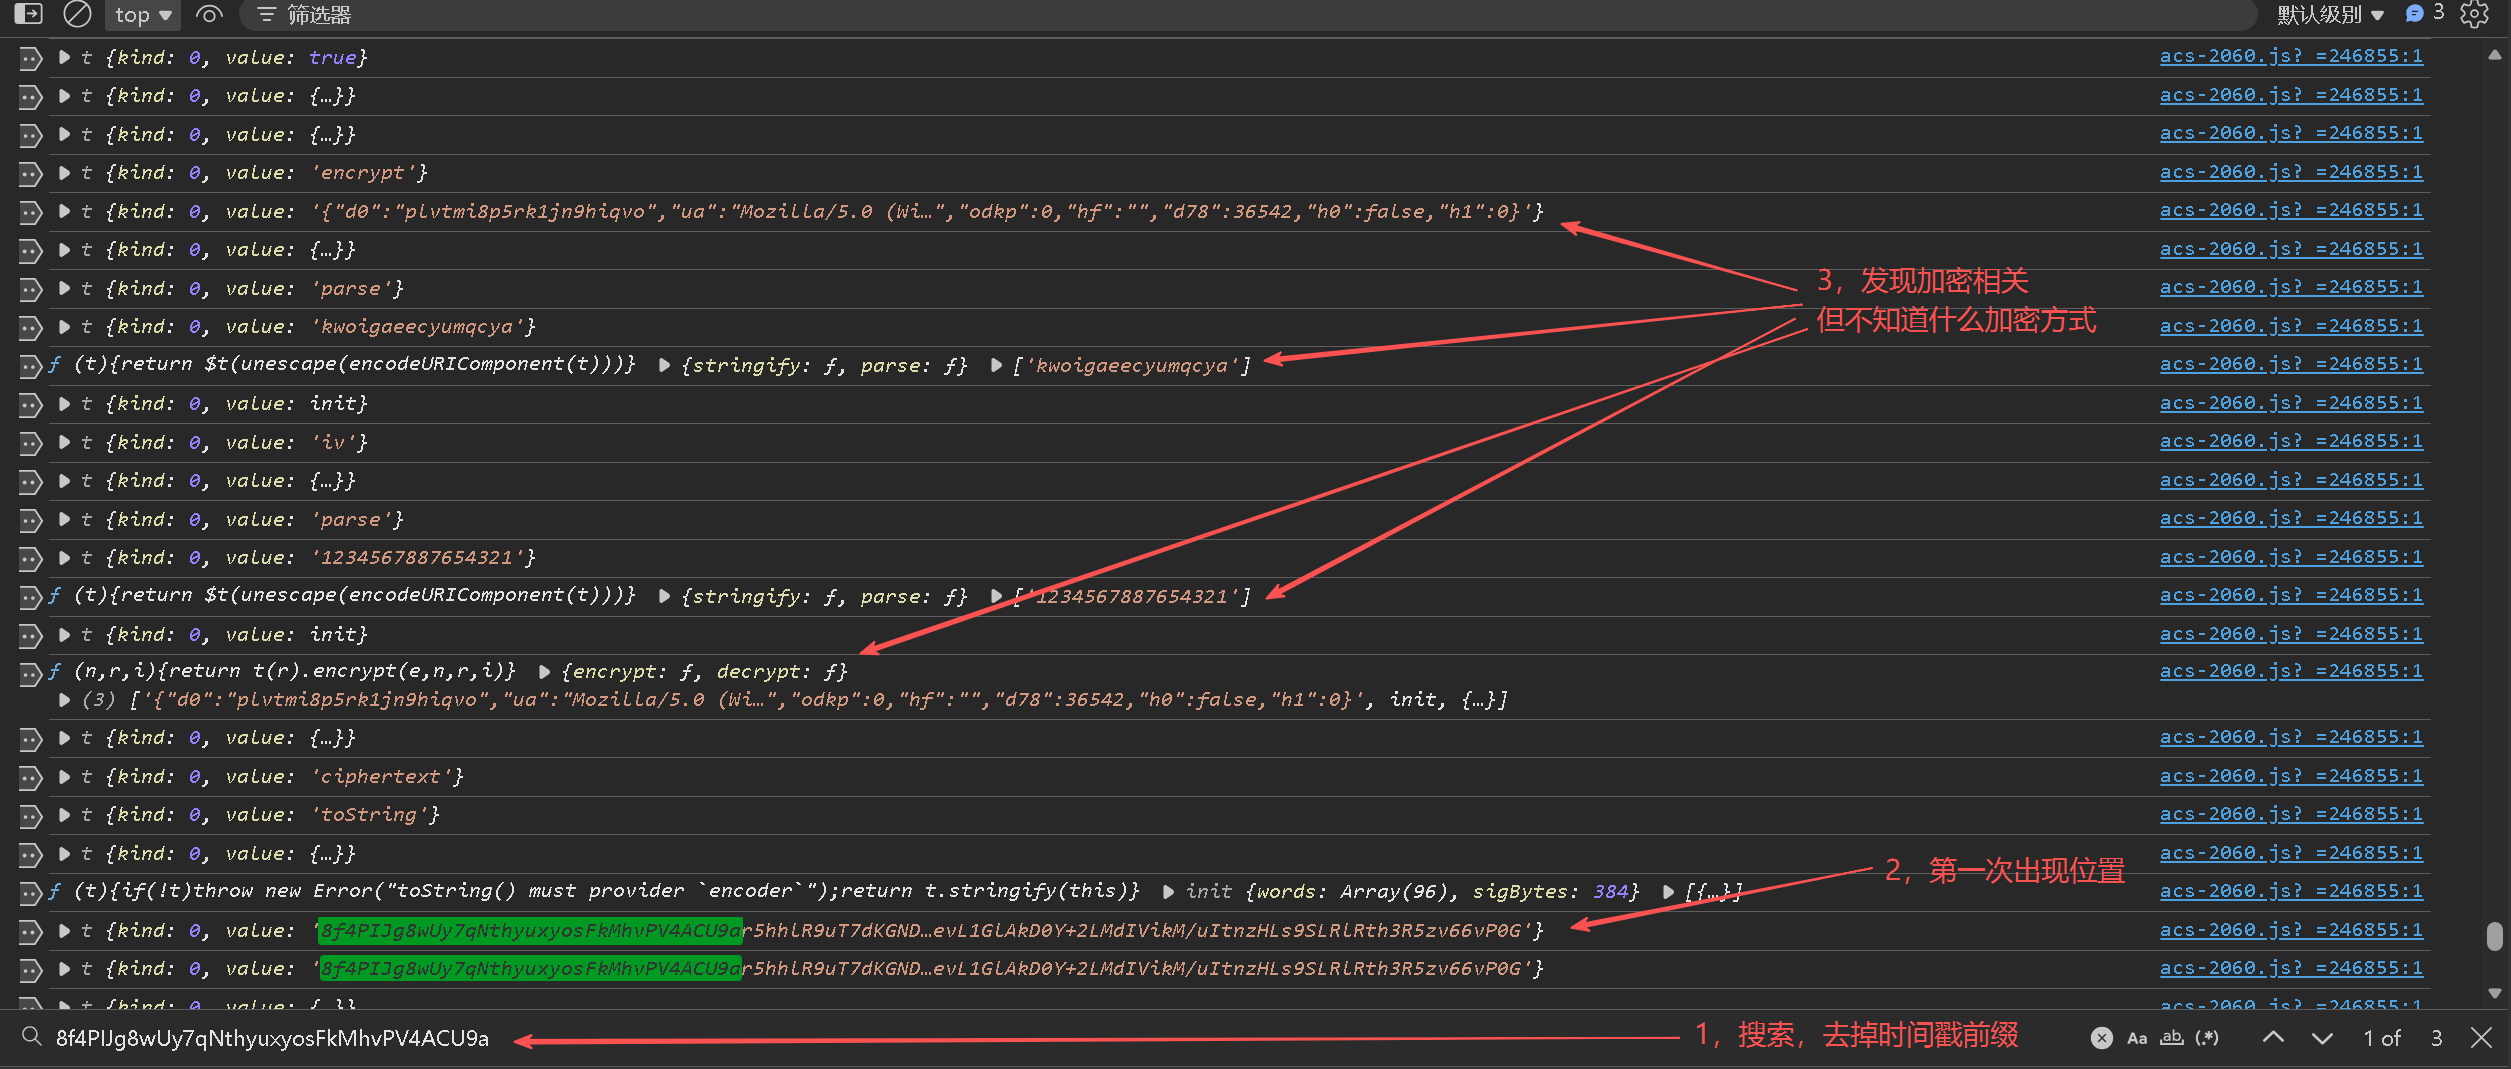Open console settings gear icon

point(2474,14)
